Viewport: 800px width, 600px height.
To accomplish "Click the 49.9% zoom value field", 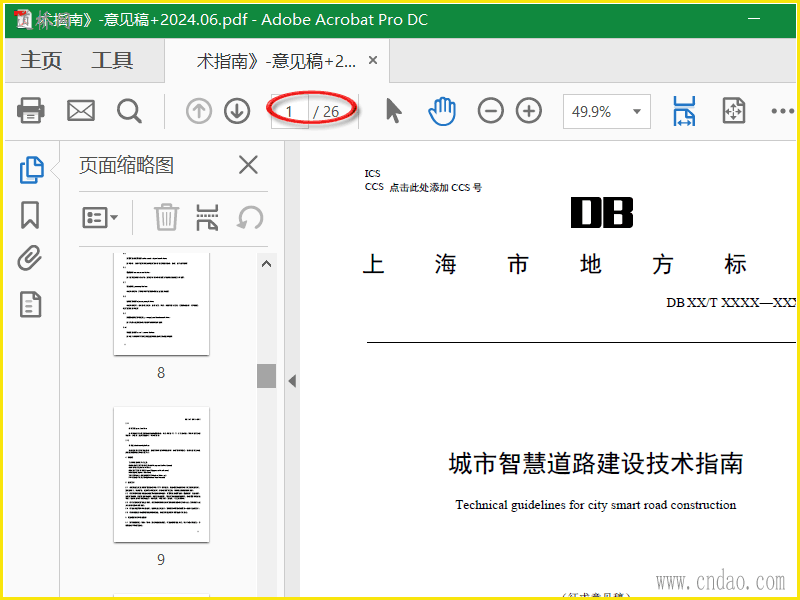I will click(x=592, y=111).
